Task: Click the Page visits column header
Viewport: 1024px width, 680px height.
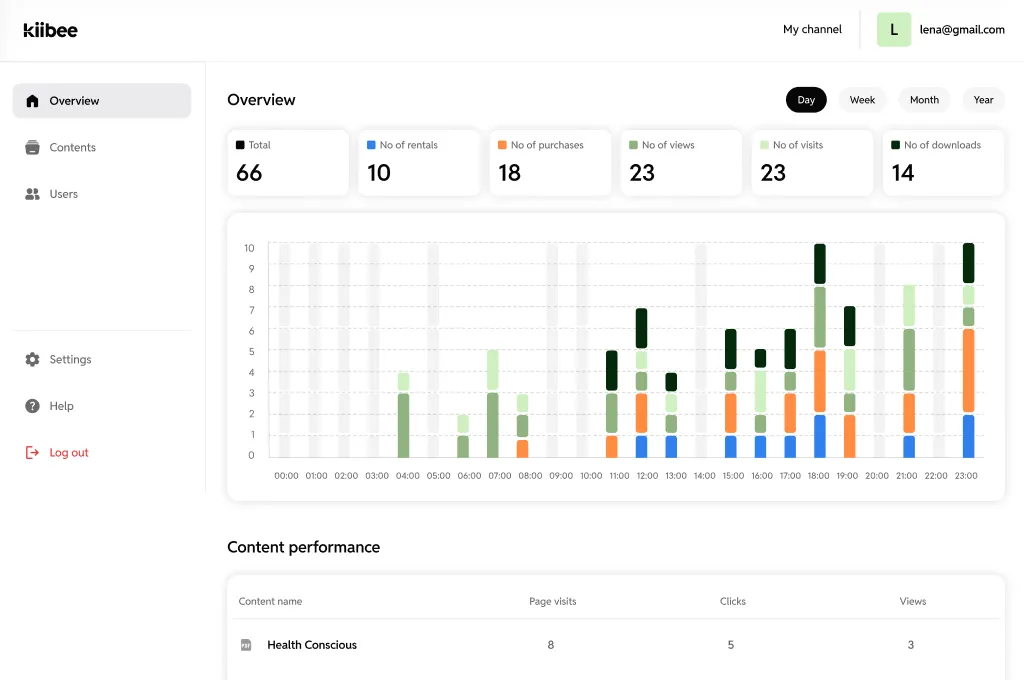Action: 552,601
